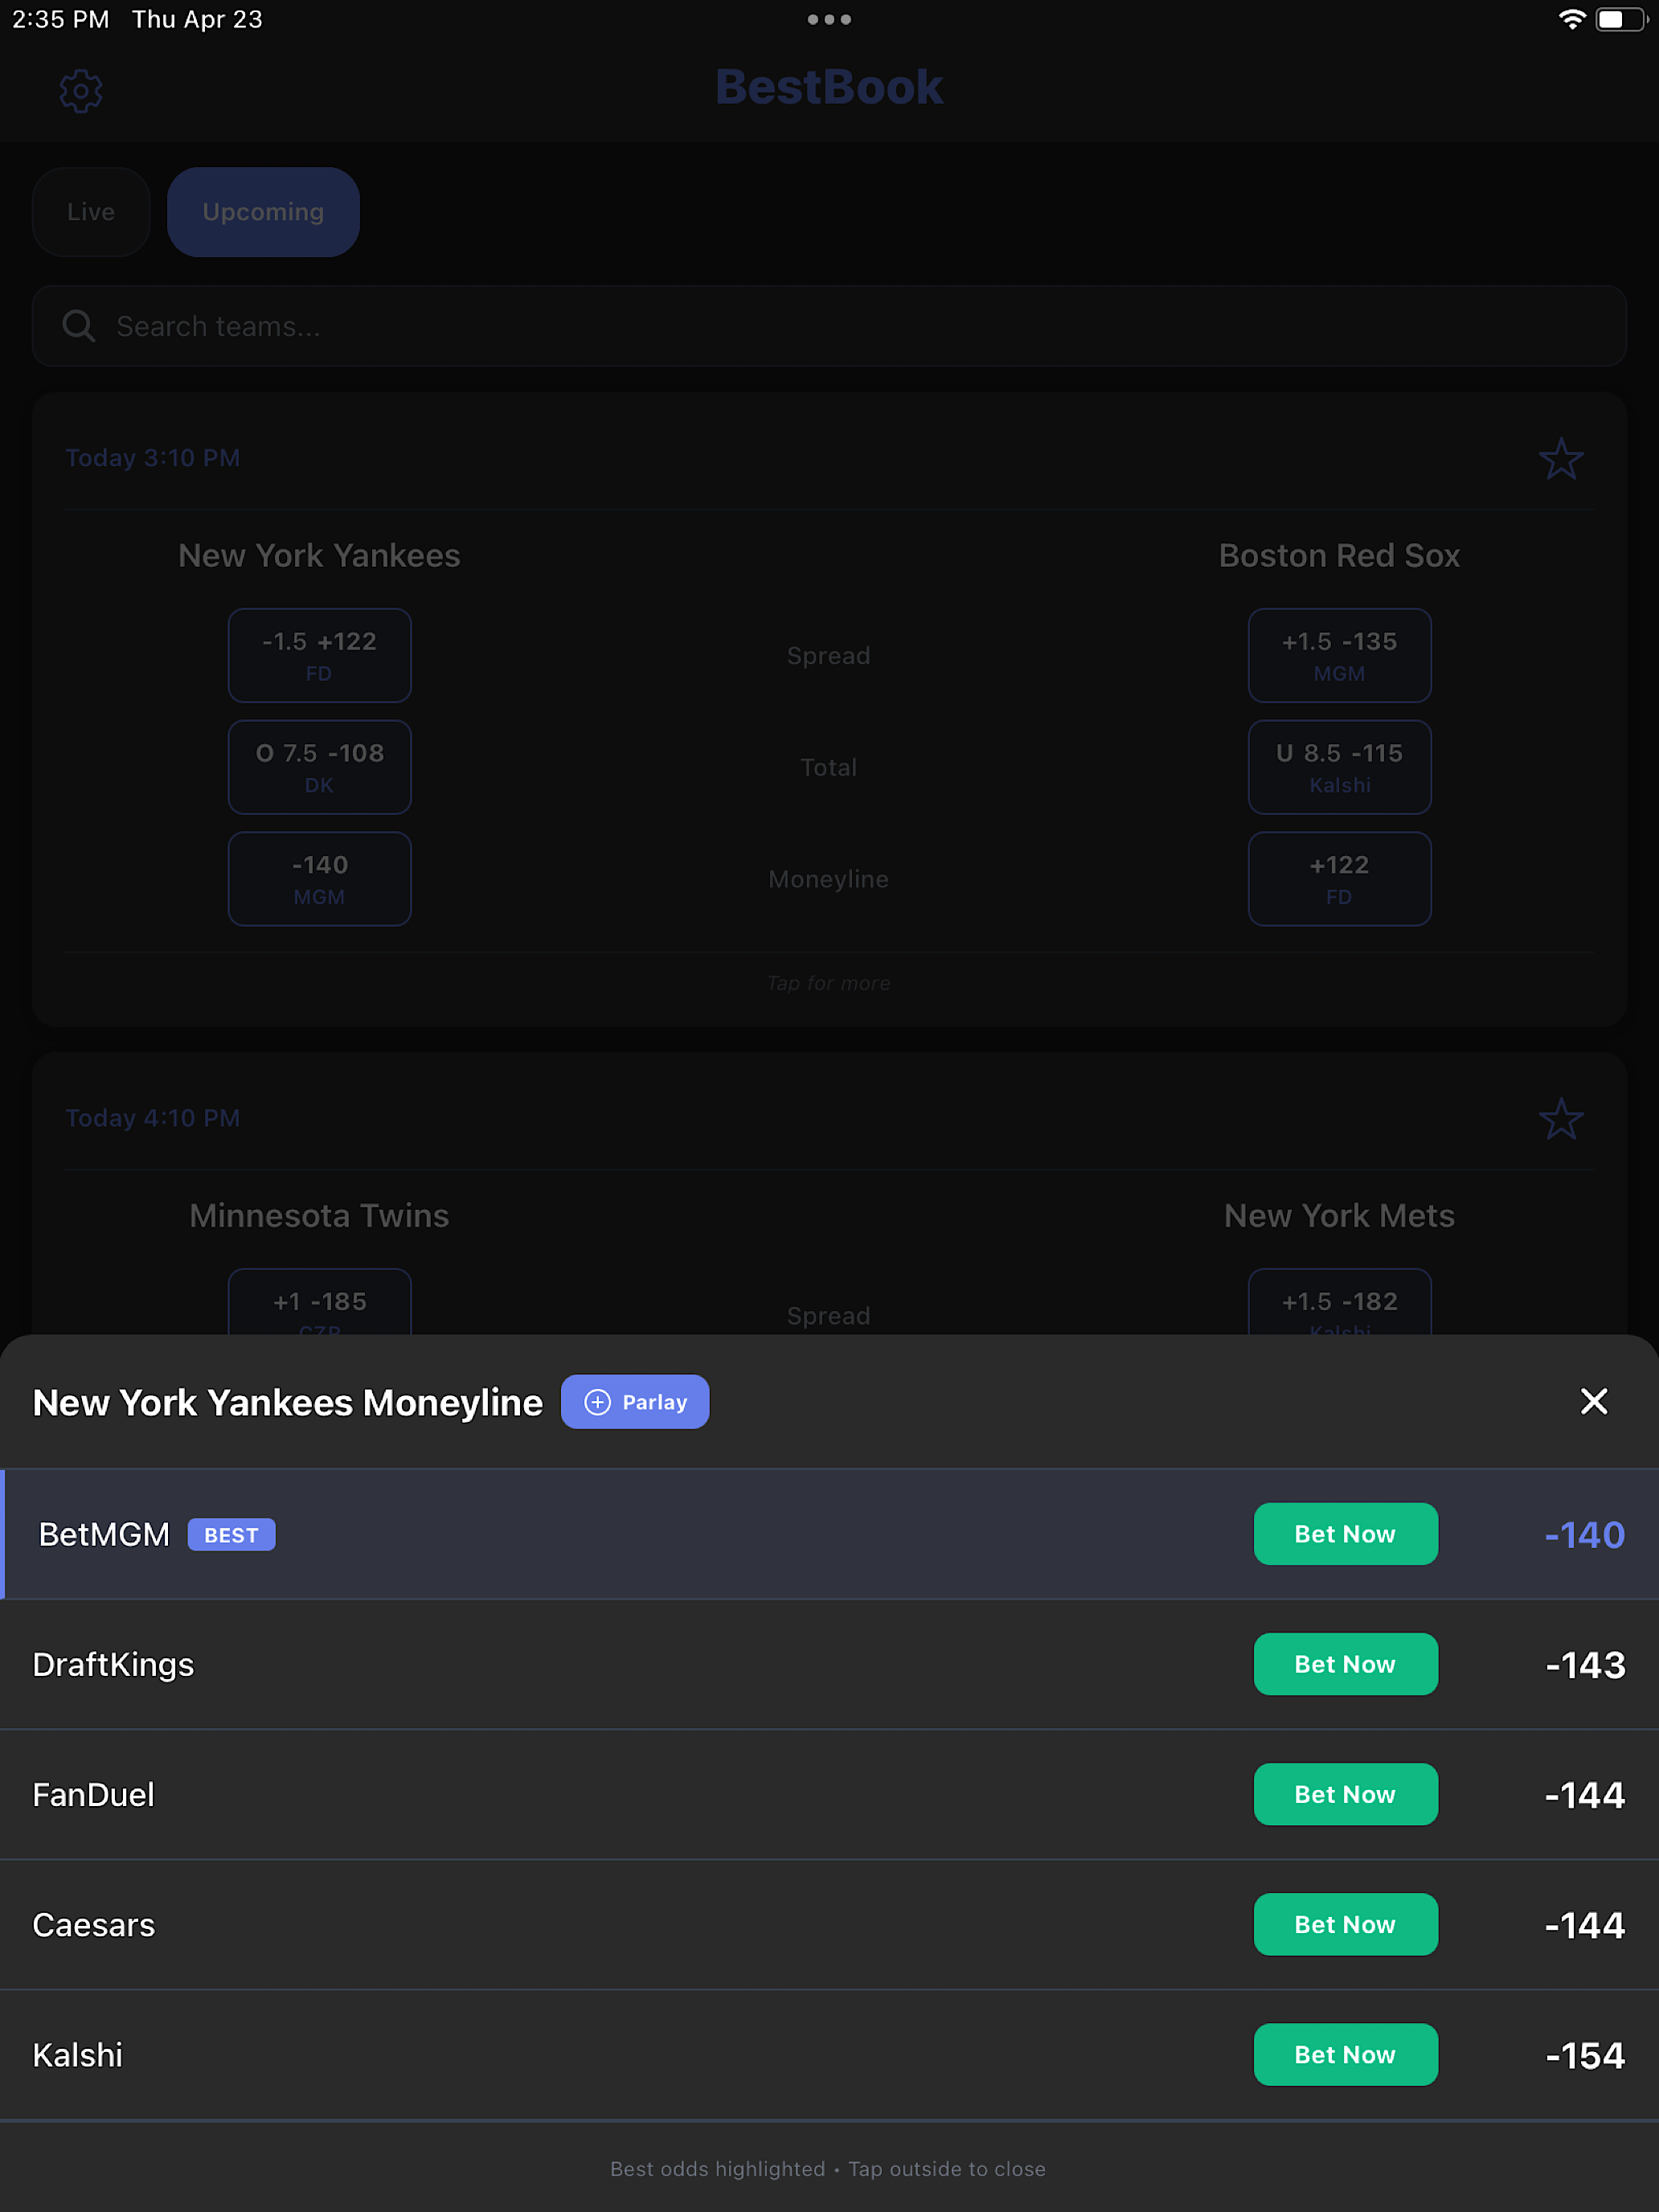Image resolution: width=1659 pixels, height=2212 pixels.
Task: Tap the FanDuel sportsbook name
Action: (x=94, y=1795)
